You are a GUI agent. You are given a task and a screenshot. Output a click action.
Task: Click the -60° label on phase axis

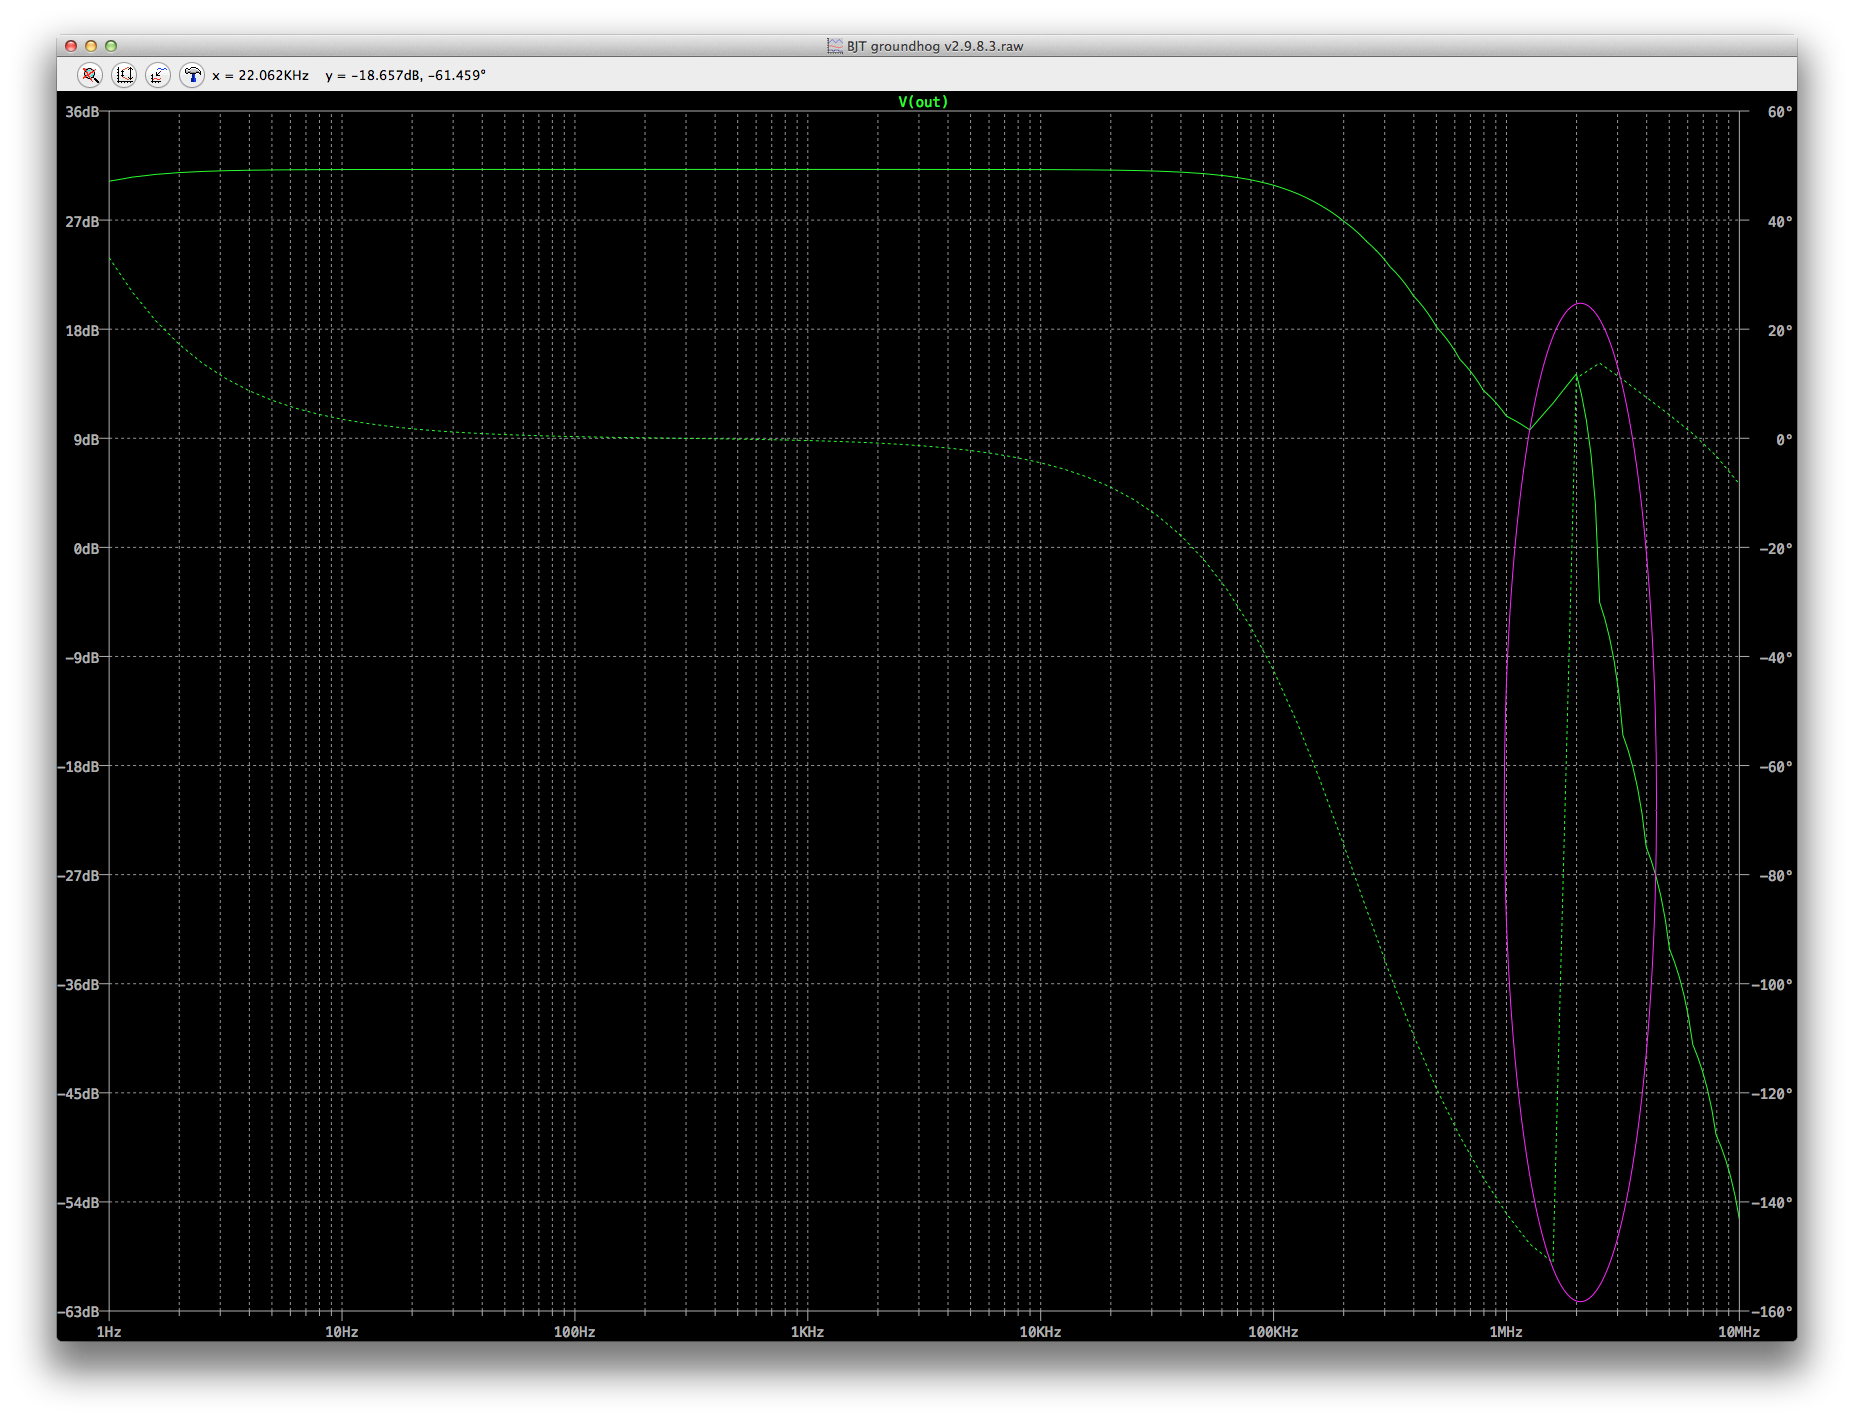point(1776,766)
